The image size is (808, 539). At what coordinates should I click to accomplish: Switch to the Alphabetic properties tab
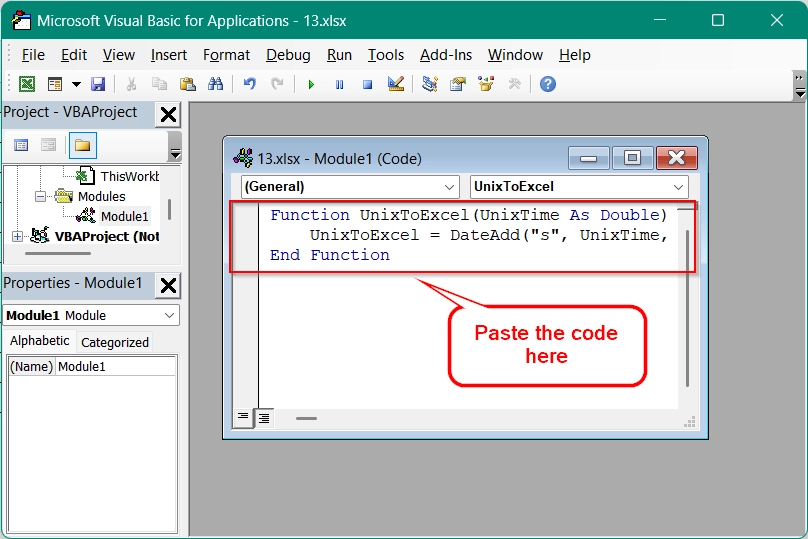pyautogui.click(x=40, y=341)
